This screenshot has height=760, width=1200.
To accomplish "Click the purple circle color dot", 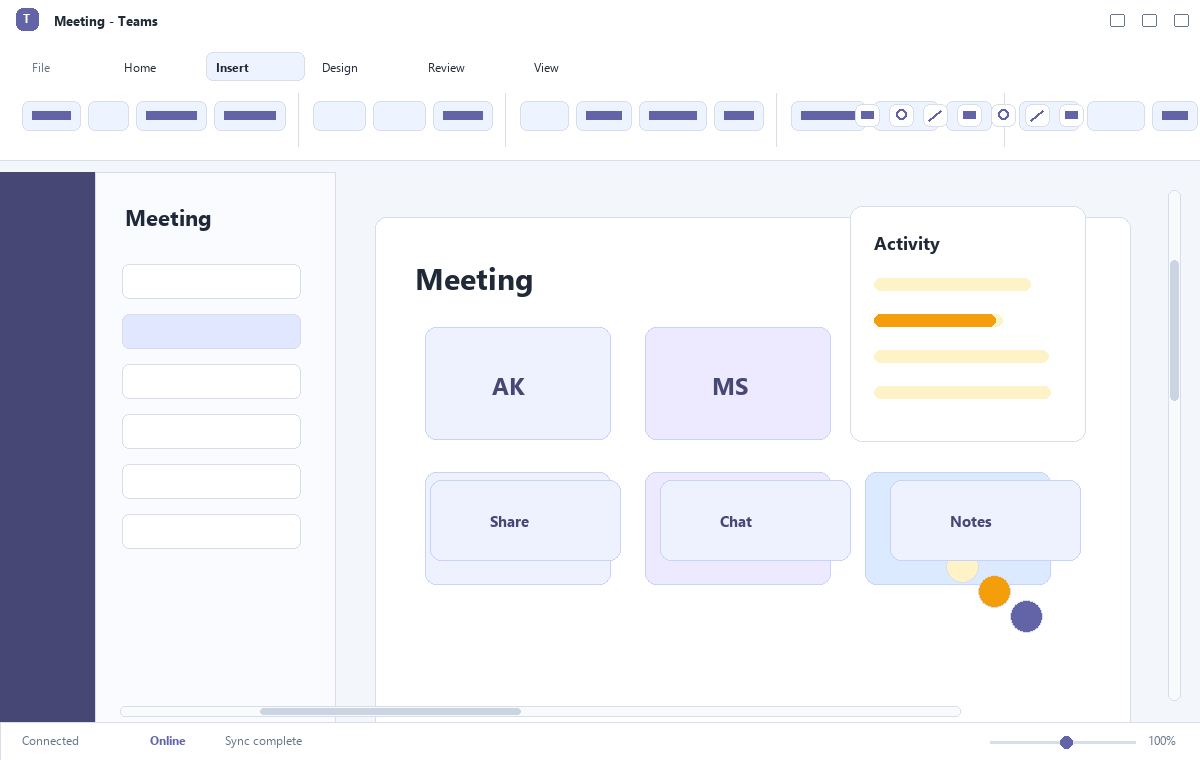I will point(1026,616).
